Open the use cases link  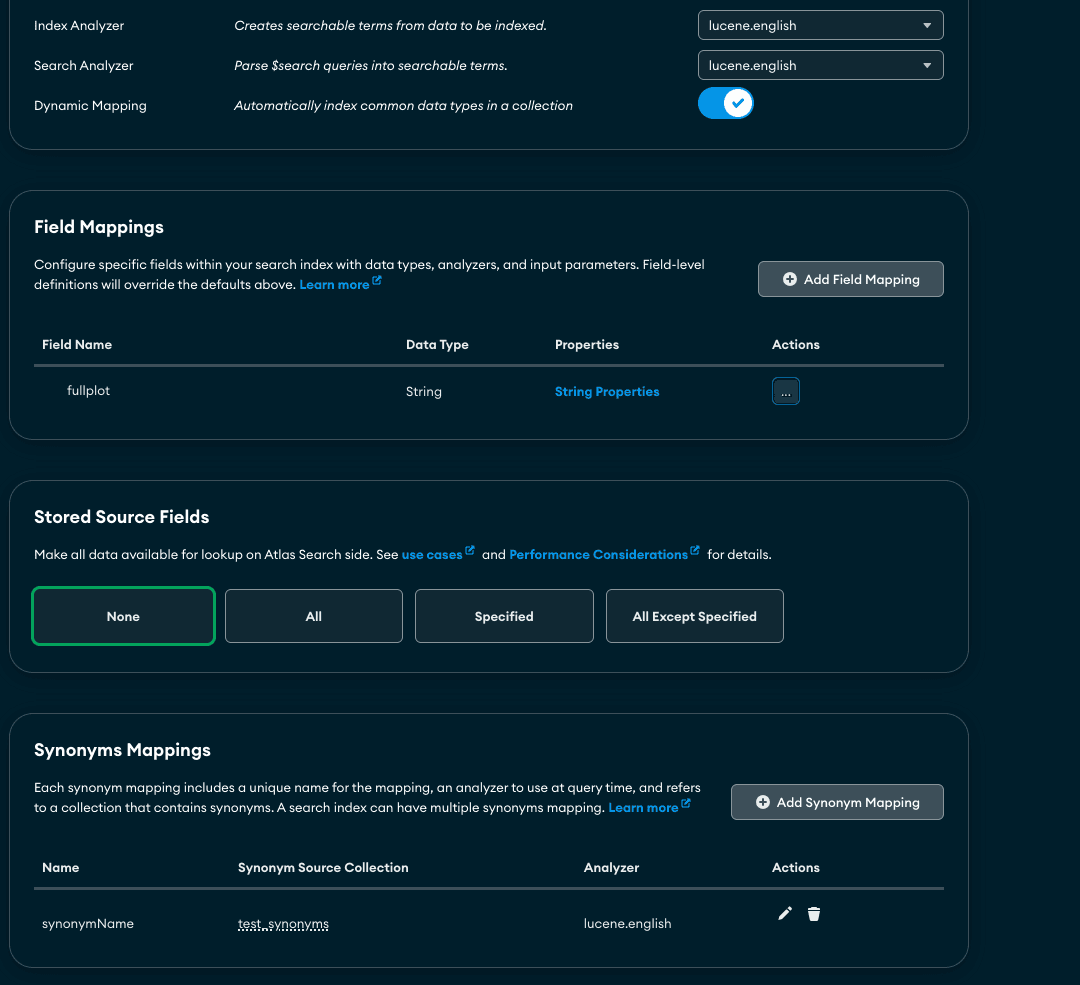point(431,554)
